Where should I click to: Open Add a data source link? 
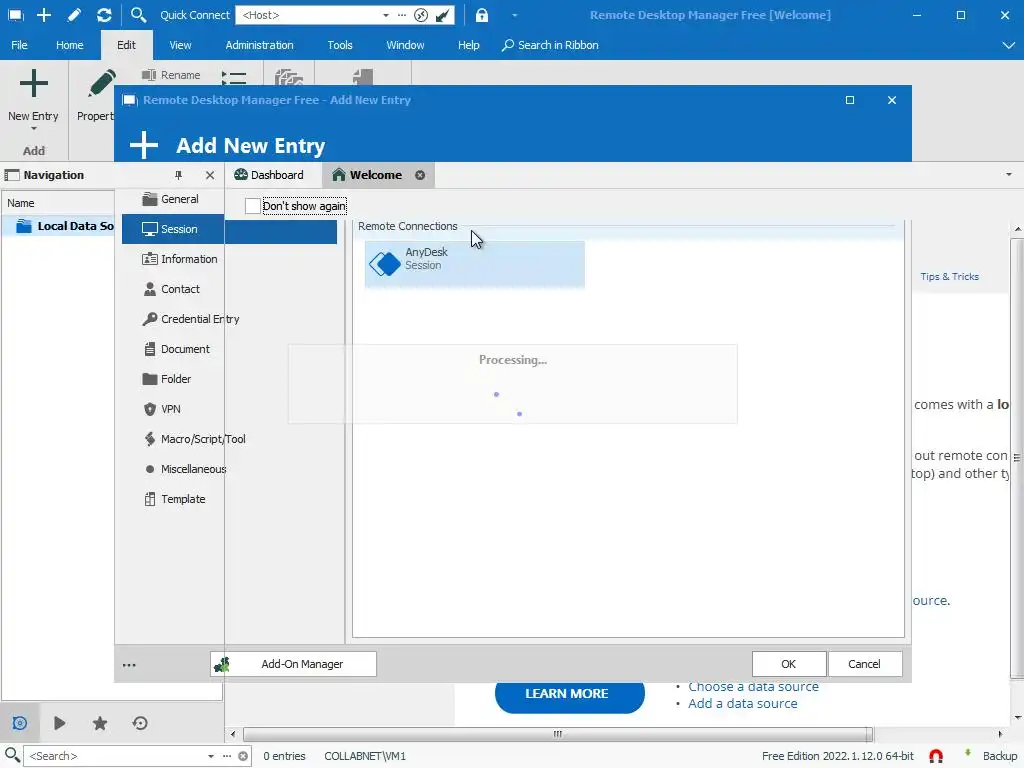coord(743,704)
